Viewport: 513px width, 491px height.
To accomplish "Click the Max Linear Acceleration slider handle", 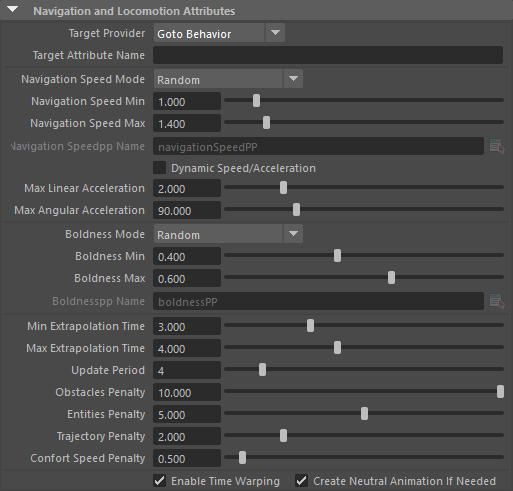I will [283, 188].
